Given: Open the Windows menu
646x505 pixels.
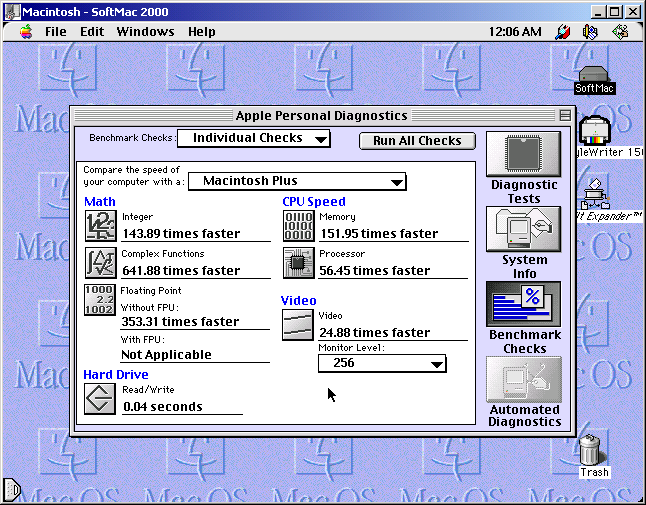Looking at the screenshot, I should pos(145,32).
